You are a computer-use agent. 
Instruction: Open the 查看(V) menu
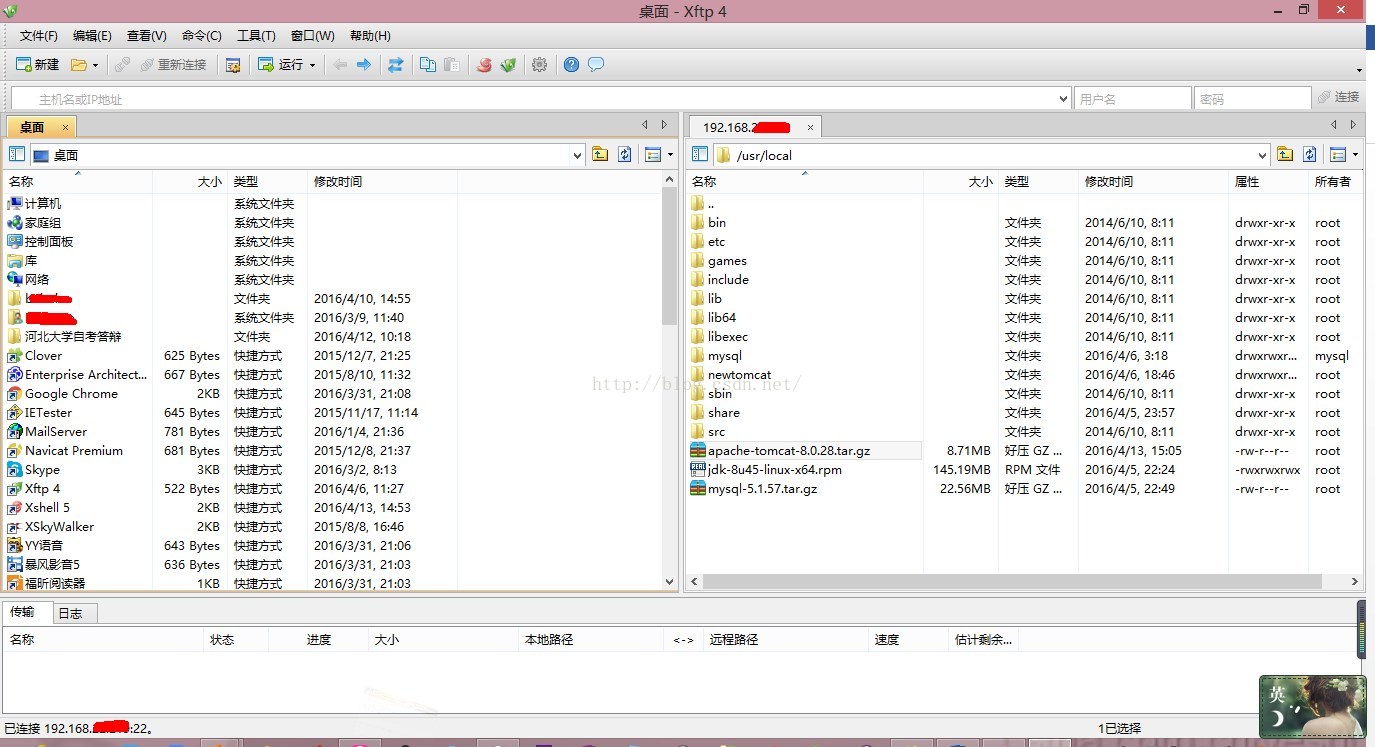(x=147, y=36)
